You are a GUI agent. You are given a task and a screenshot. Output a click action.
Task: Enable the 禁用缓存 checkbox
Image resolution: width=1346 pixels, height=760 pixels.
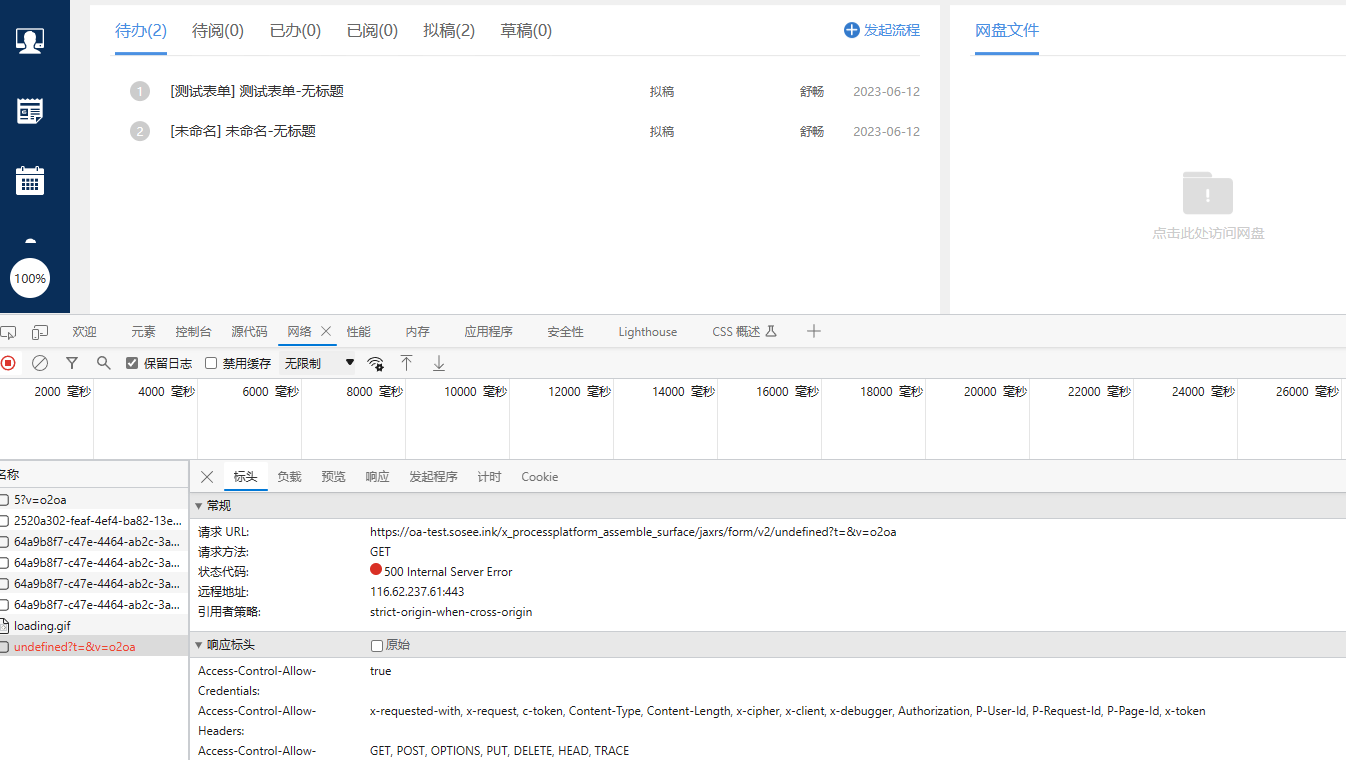coord(211,363)
